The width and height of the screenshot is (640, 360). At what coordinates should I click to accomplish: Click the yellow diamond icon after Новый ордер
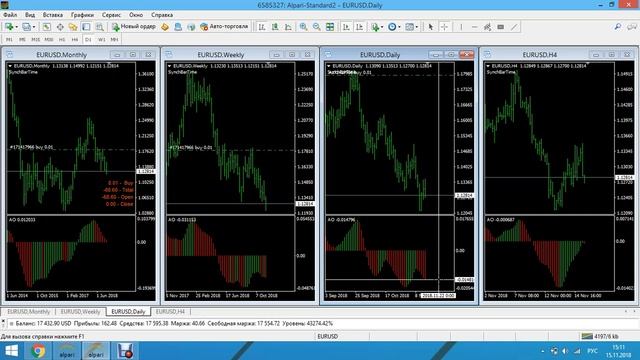point(165,27)
